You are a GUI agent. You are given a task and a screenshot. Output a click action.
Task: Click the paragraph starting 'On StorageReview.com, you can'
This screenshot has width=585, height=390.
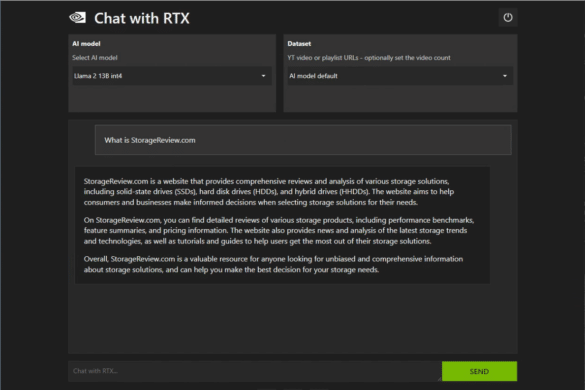point(279,231)
